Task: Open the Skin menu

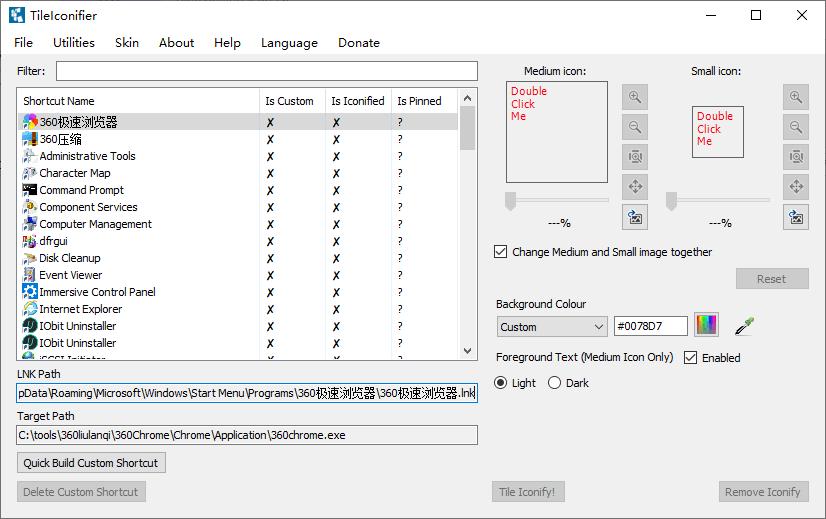Action: tap(127, 43)
